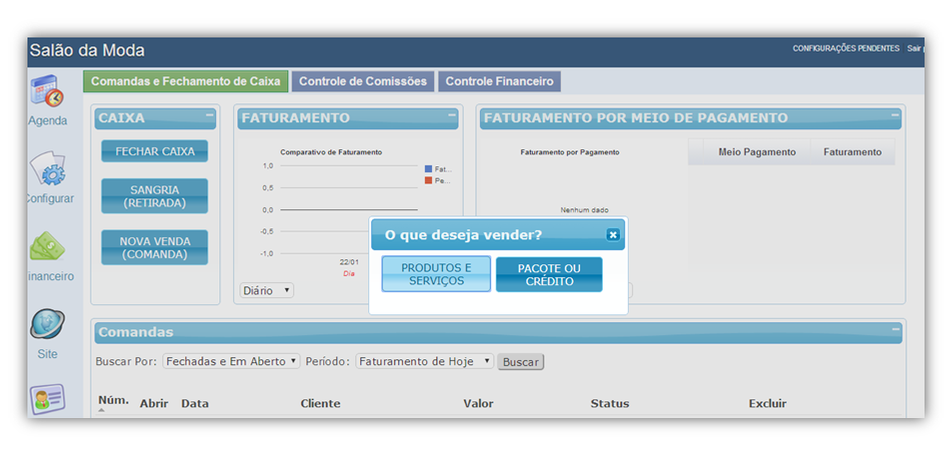Click the blue legend swatch in chart
Viewport: 950px width, 449px height.
click(428, 169)
